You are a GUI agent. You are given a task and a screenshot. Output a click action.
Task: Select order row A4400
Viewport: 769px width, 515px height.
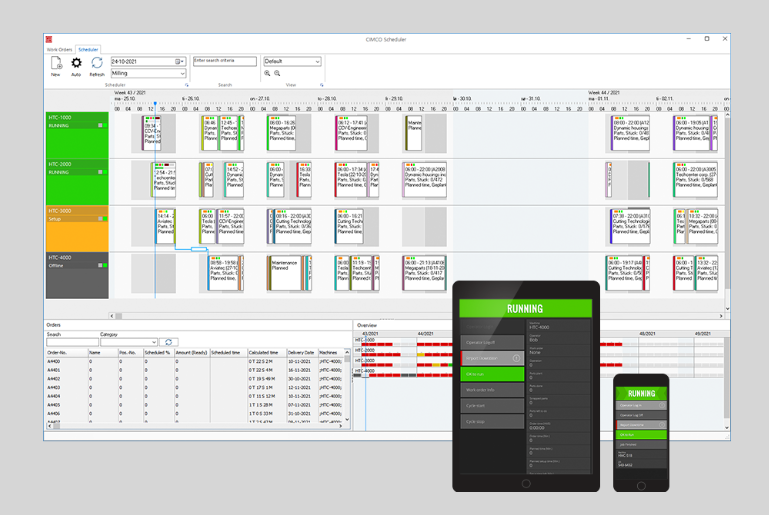pyautogui.click(x=195, y=361)
